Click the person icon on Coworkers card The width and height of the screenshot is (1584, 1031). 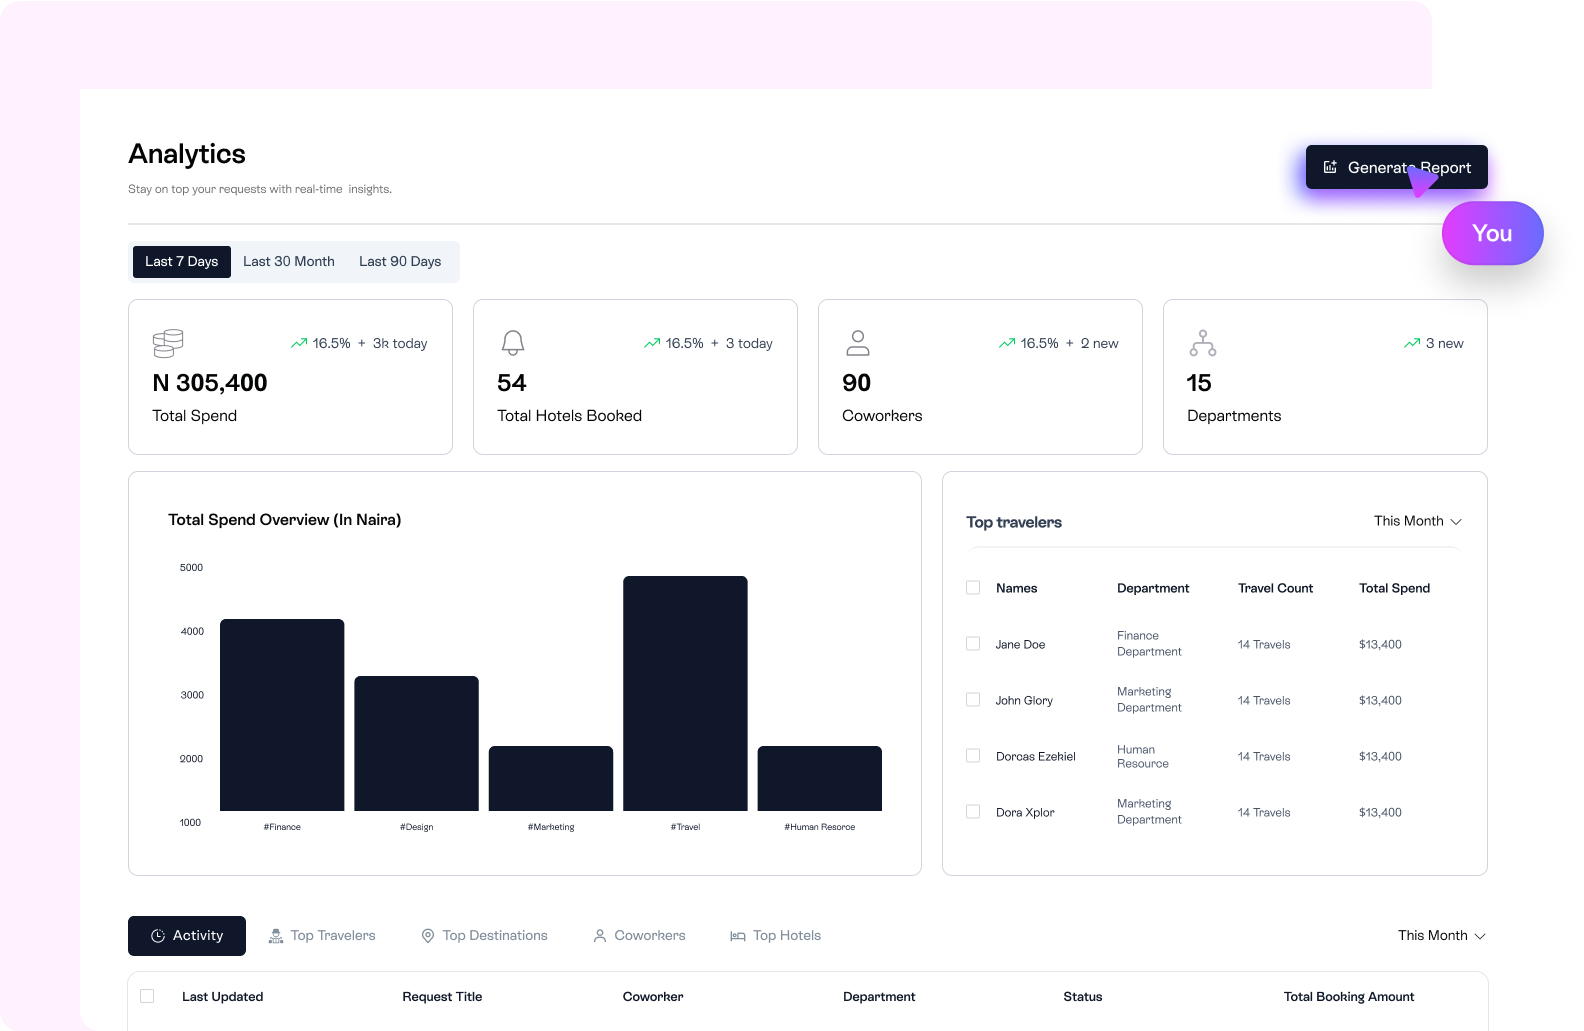[x=858, y=343]
